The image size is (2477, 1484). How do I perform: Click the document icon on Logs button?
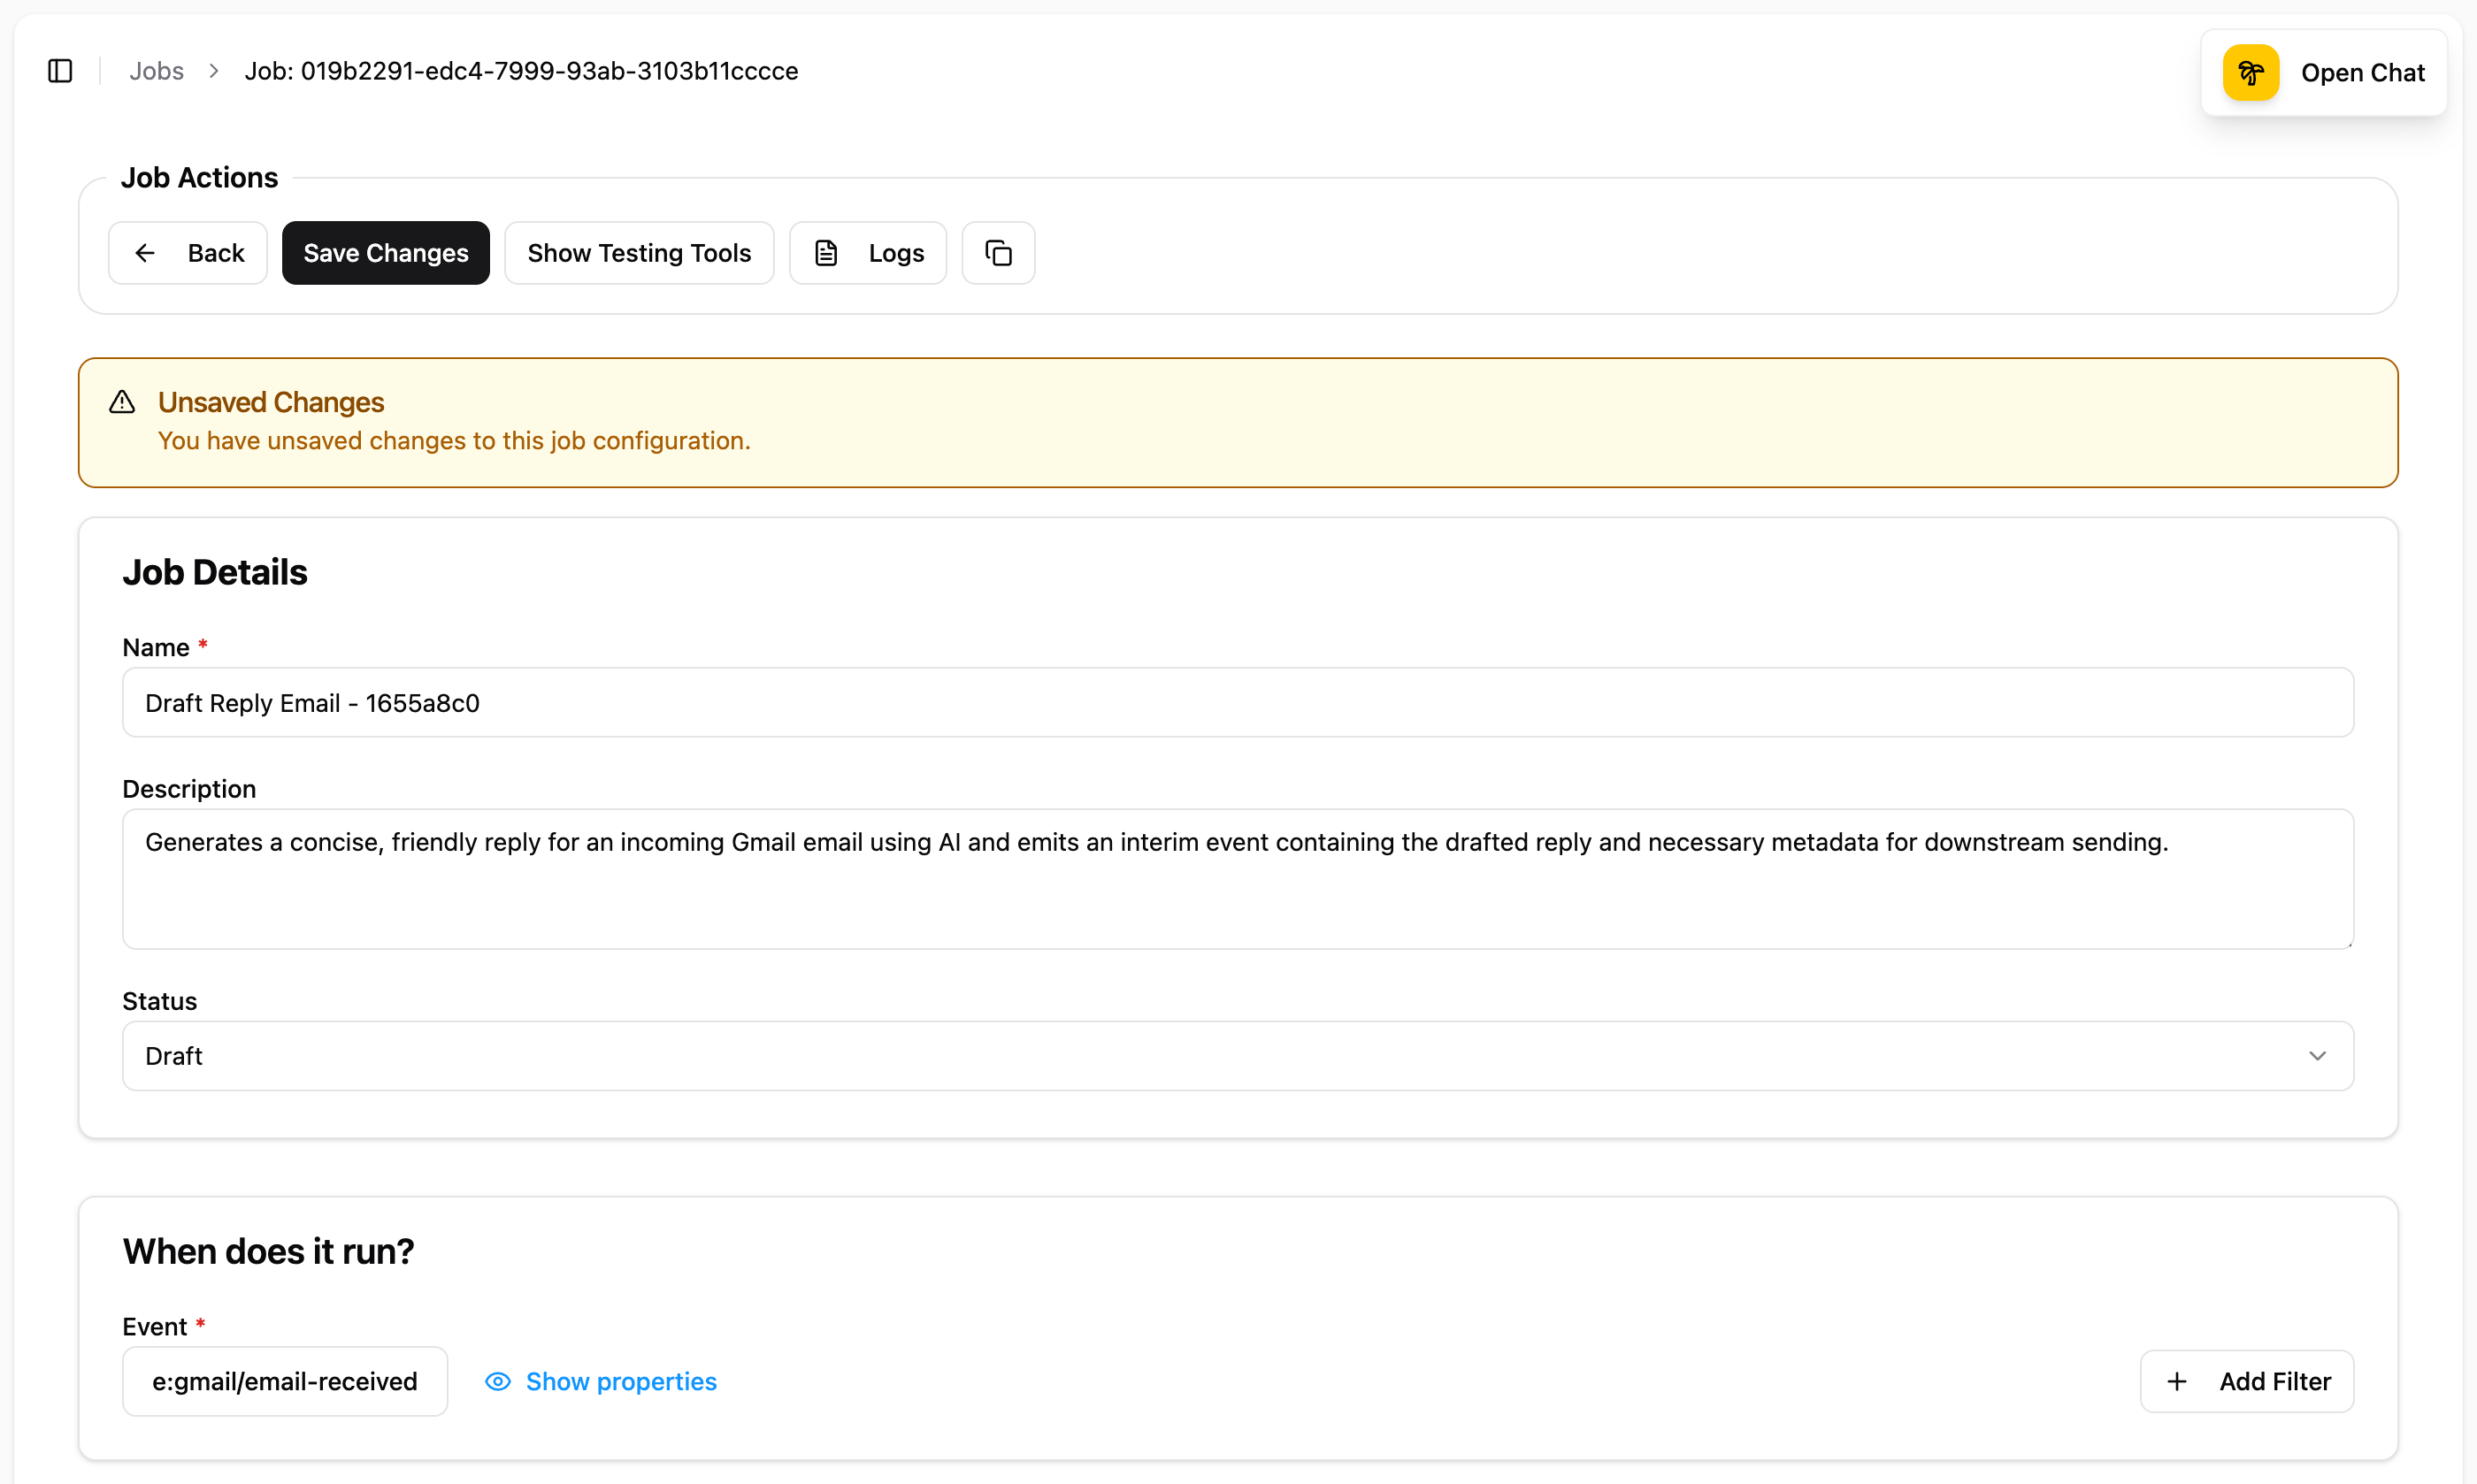[825, 252]
